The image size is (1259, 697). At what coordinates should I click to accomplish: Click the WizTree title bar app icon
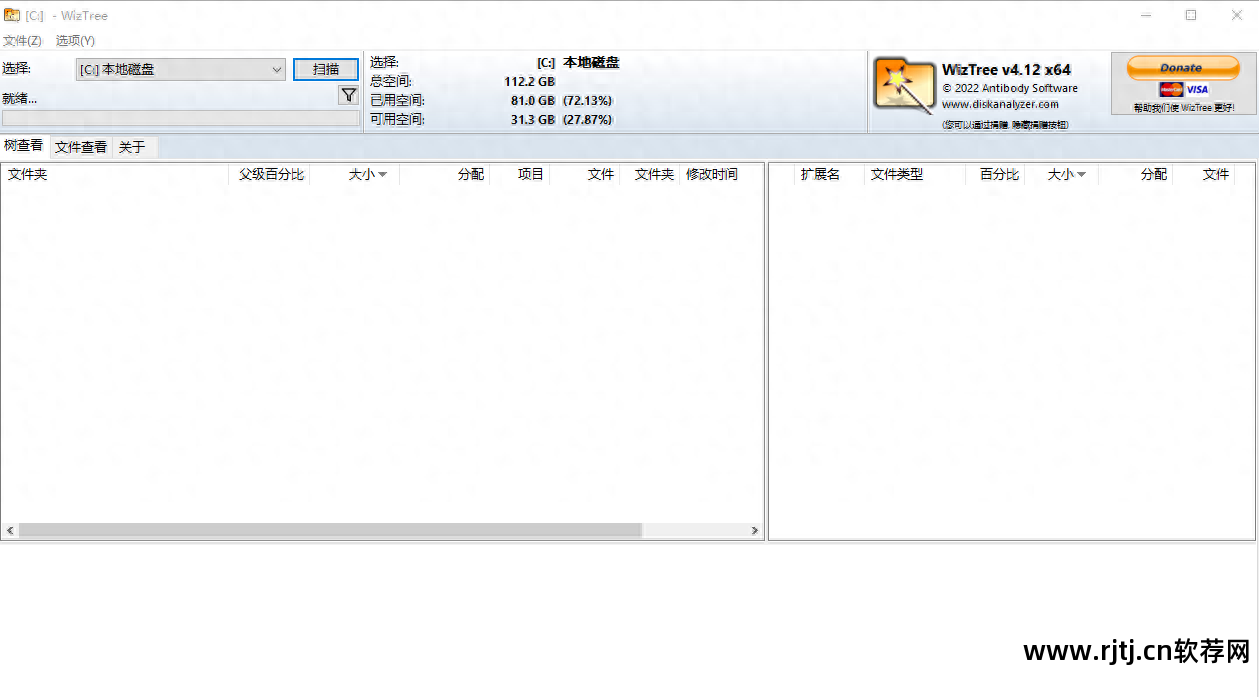pyautogui.click(x=12, y=15)
